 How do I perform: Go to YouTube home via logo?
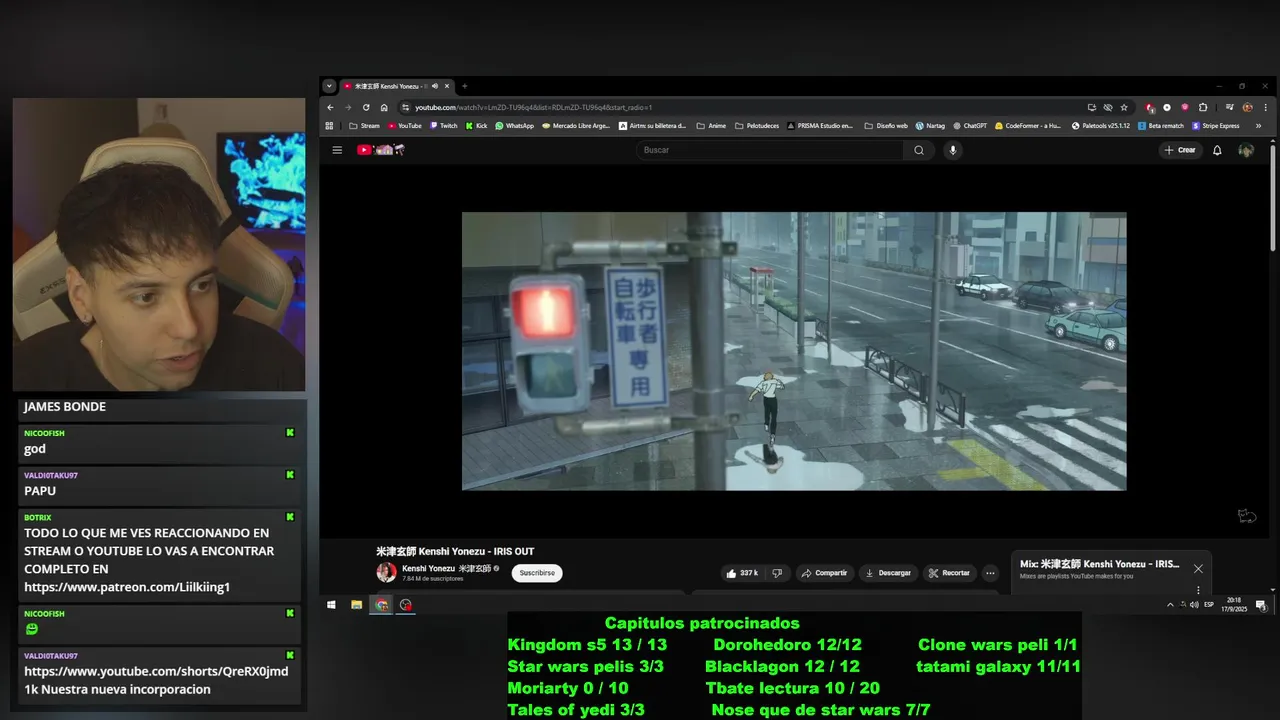380,150
